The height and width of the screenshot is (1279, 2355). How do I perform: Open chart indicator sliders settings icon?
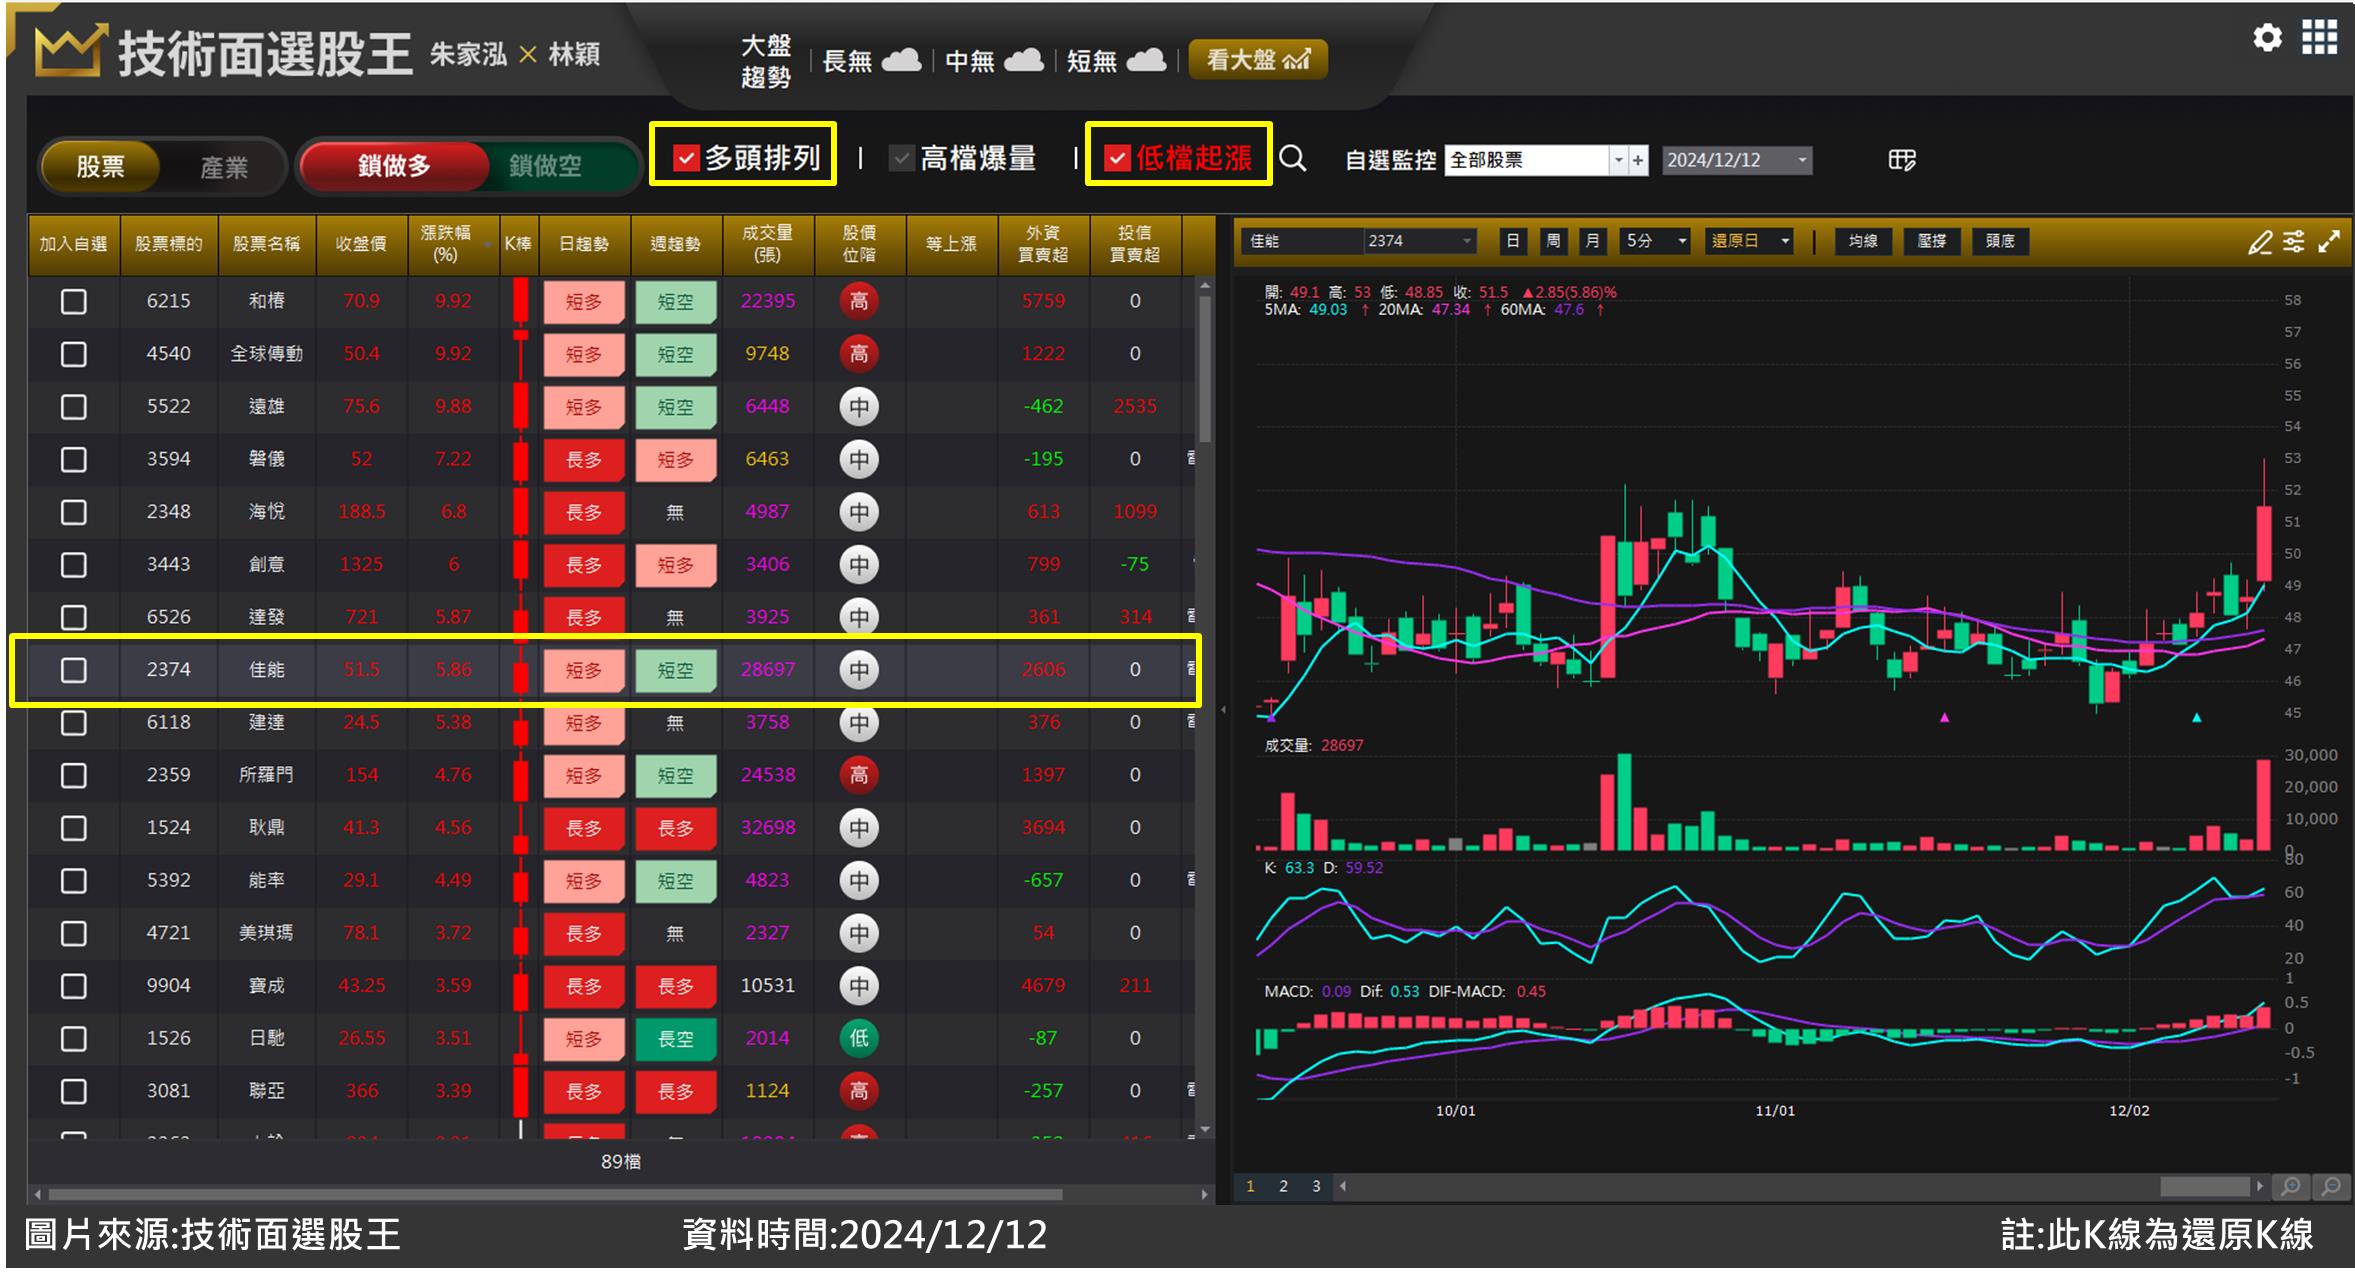[2294, 242]
